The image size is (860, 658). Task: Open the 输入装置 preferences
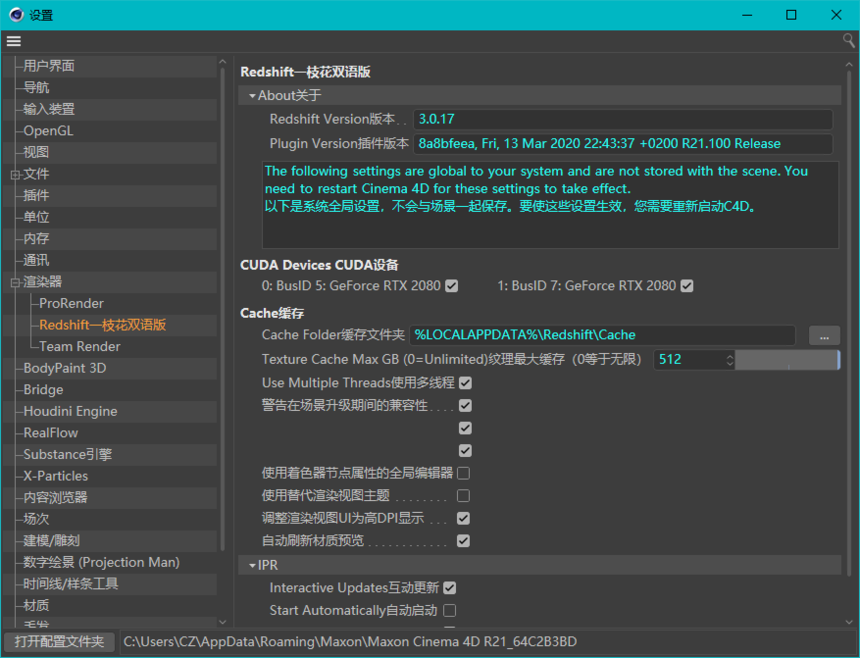(x=49, y=109)
